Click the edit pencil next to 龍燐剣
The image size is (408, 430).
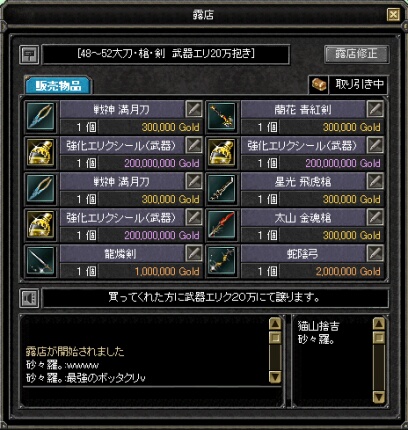click(194, 253)
